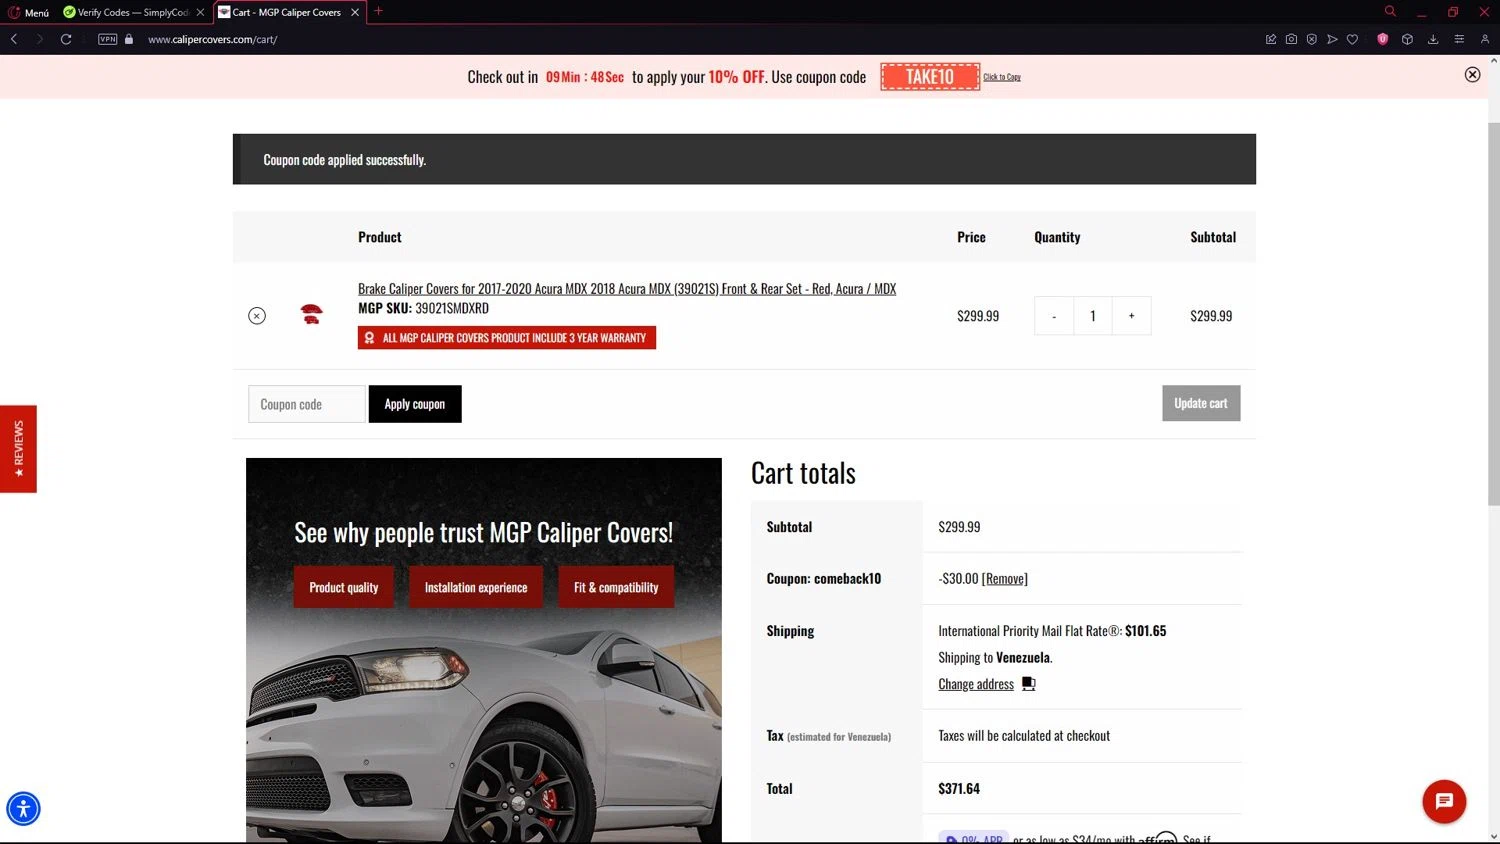
Task: Click the 'Click to Copy' link
Action: tap(1002, 77)
